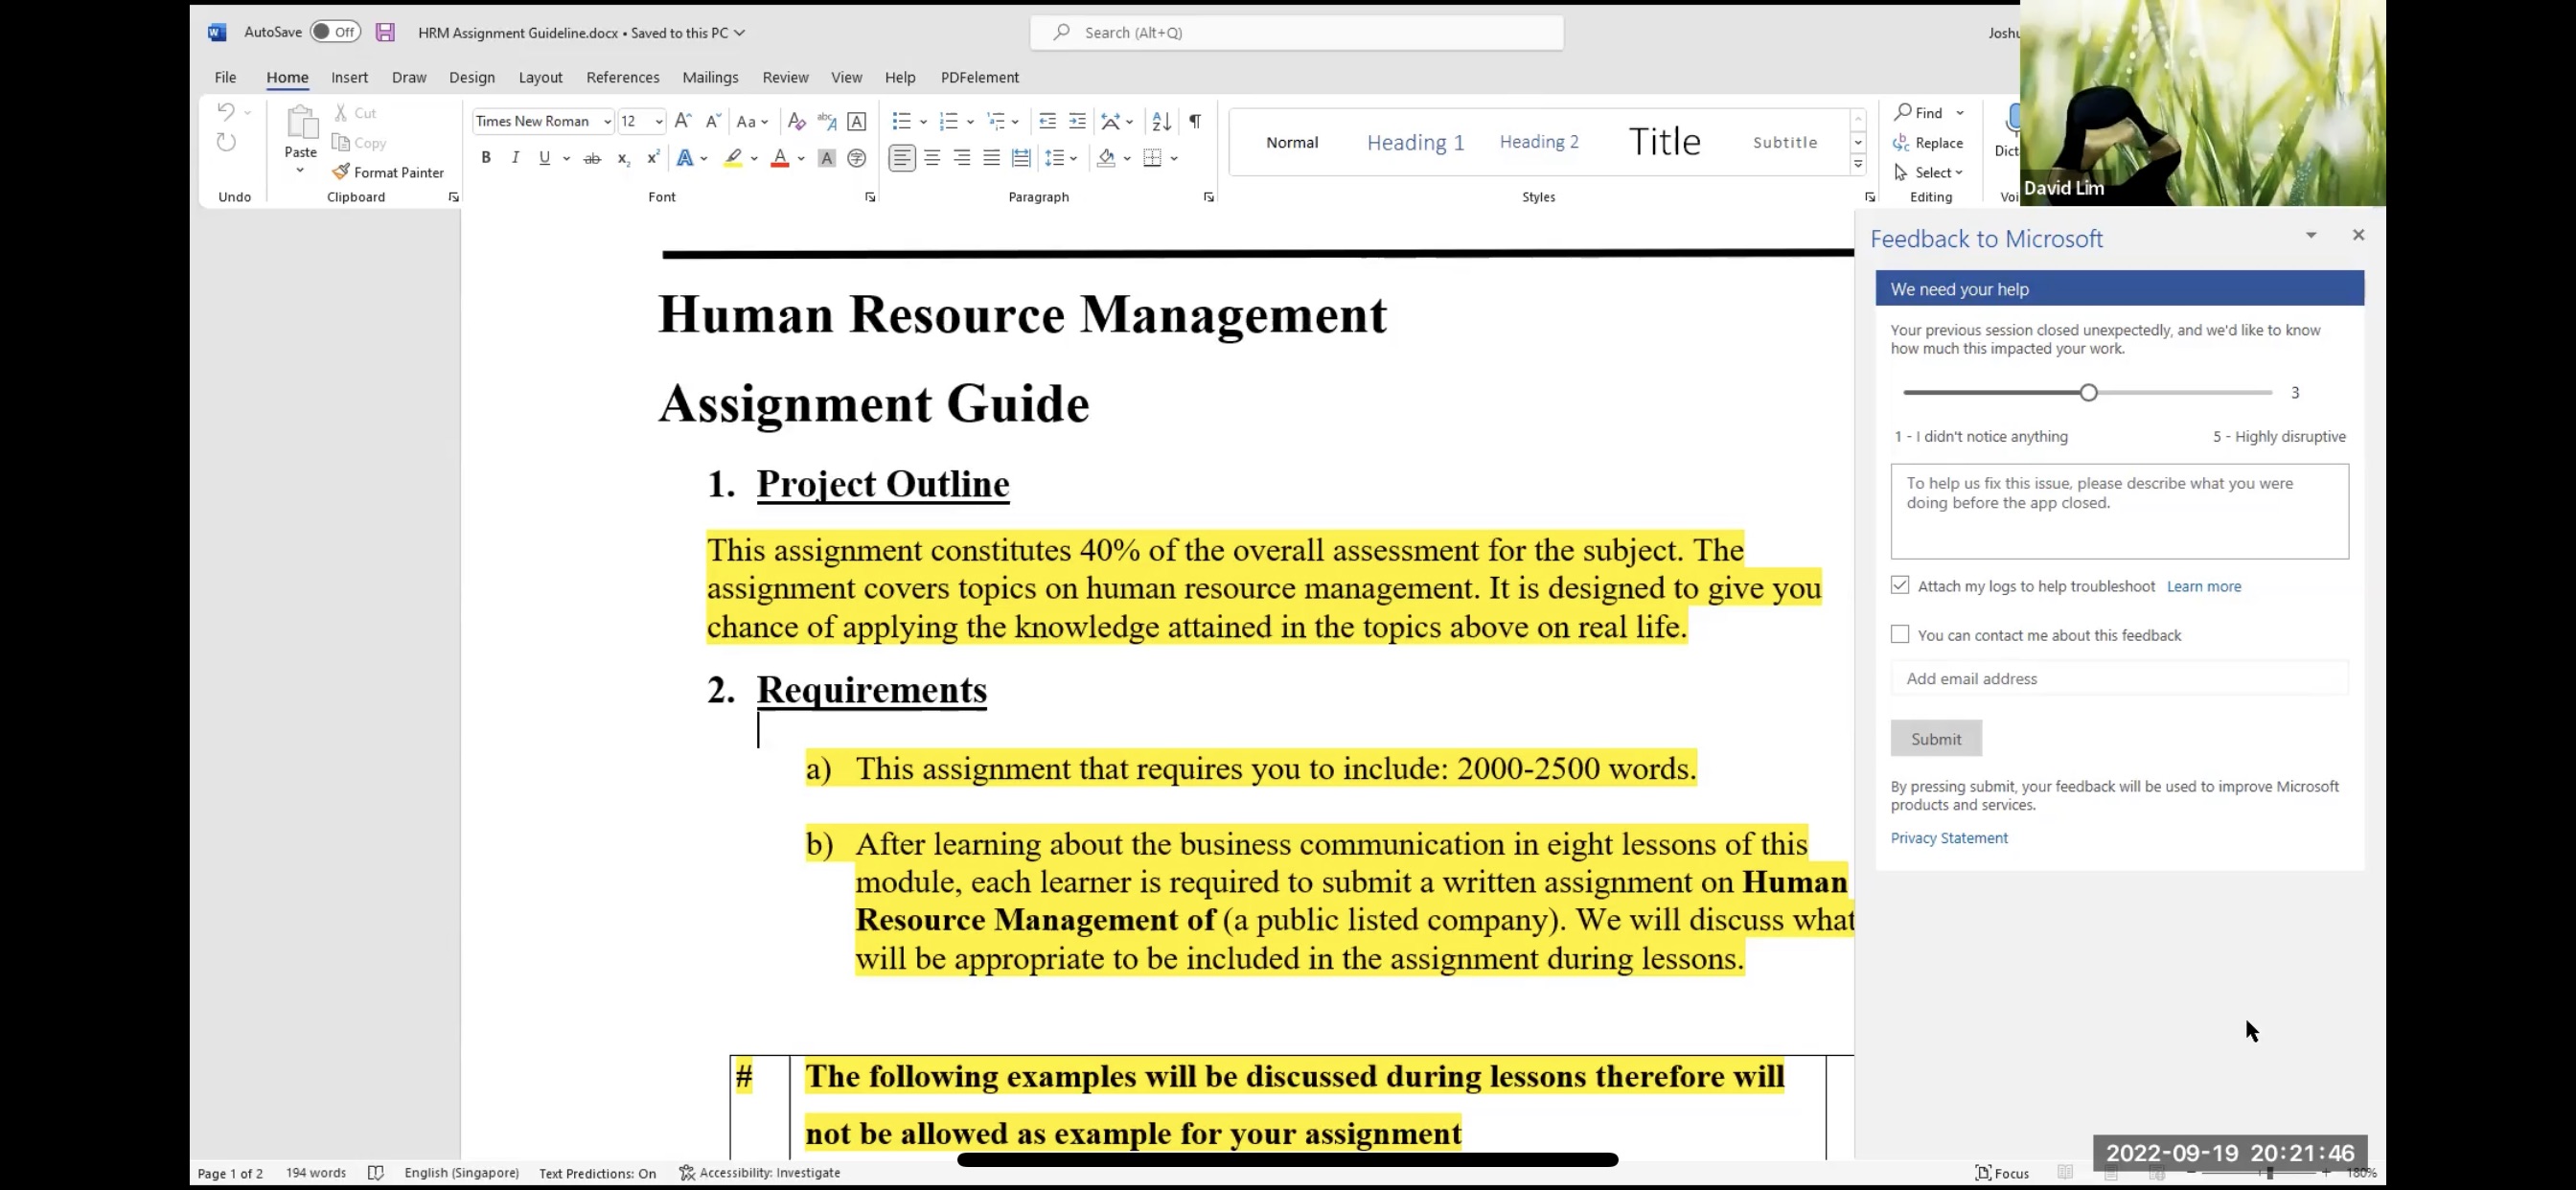The image size is (2576, 1190).
Task: Click red font color swatch button
Action: tap(780, 158)
